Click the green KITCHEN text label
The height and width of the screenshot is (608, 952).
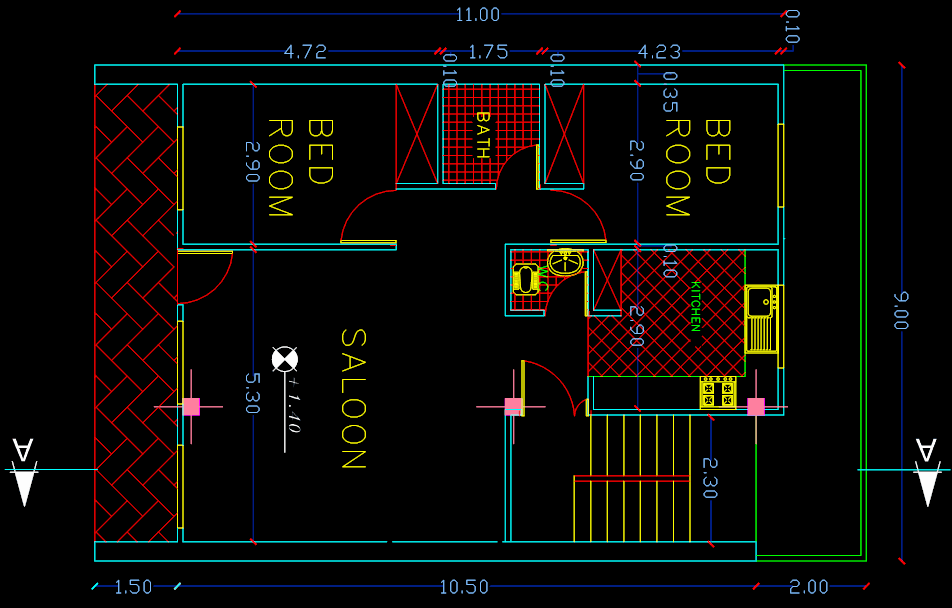pos(695,306)
